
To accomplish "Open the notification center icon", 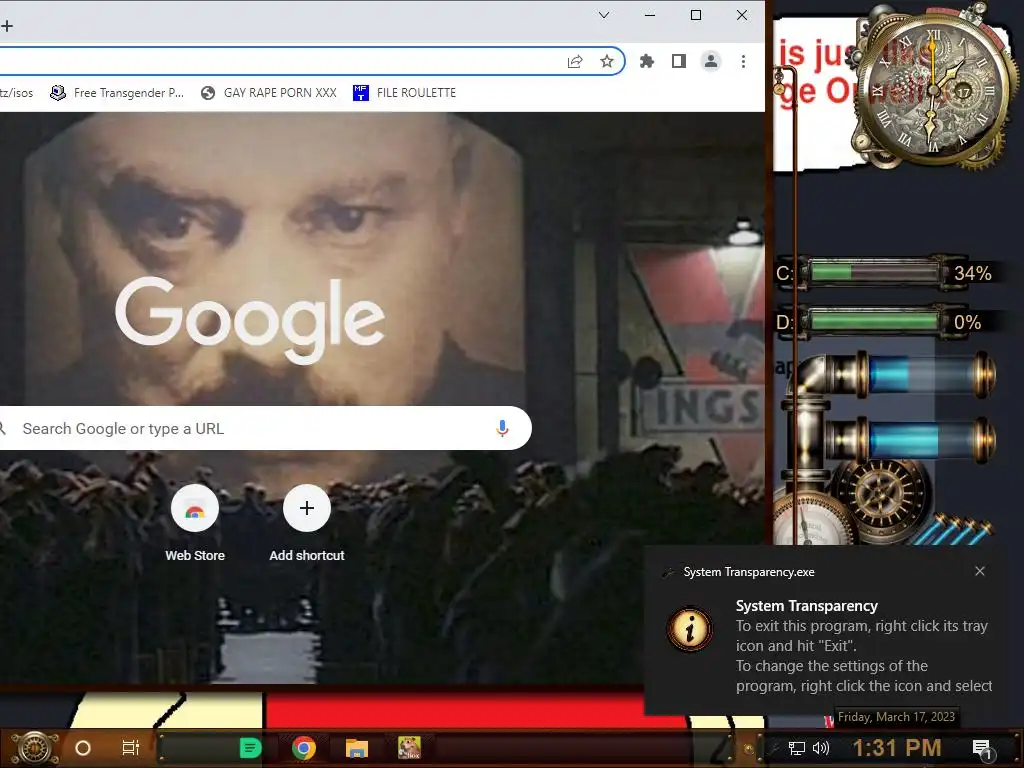I will point(982,749).
